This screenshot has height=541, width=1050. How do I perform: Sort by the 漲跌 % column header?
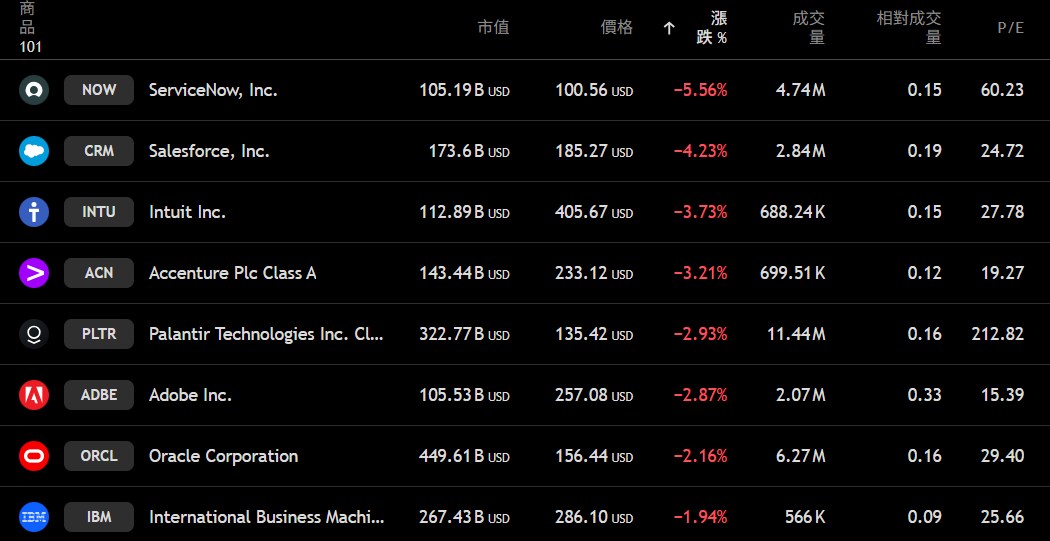point(711,28)
